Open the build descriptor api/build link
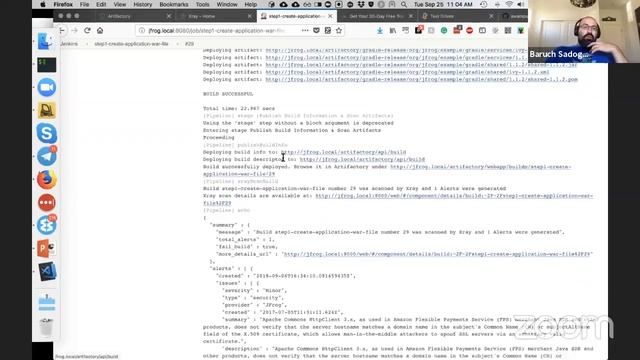This screenshot has height=360, width=640. [x=362, y=160]
